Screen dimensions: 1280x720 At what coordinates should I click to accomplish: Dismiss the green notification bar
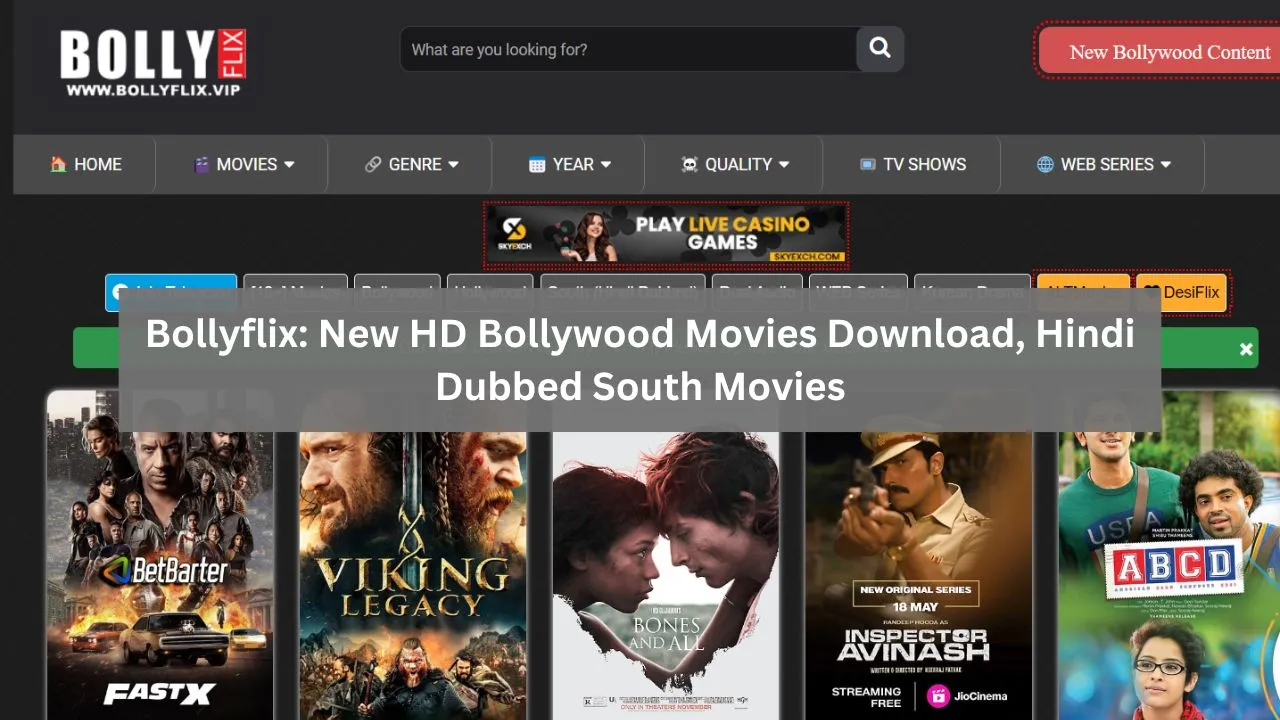tap(1246, 349)
